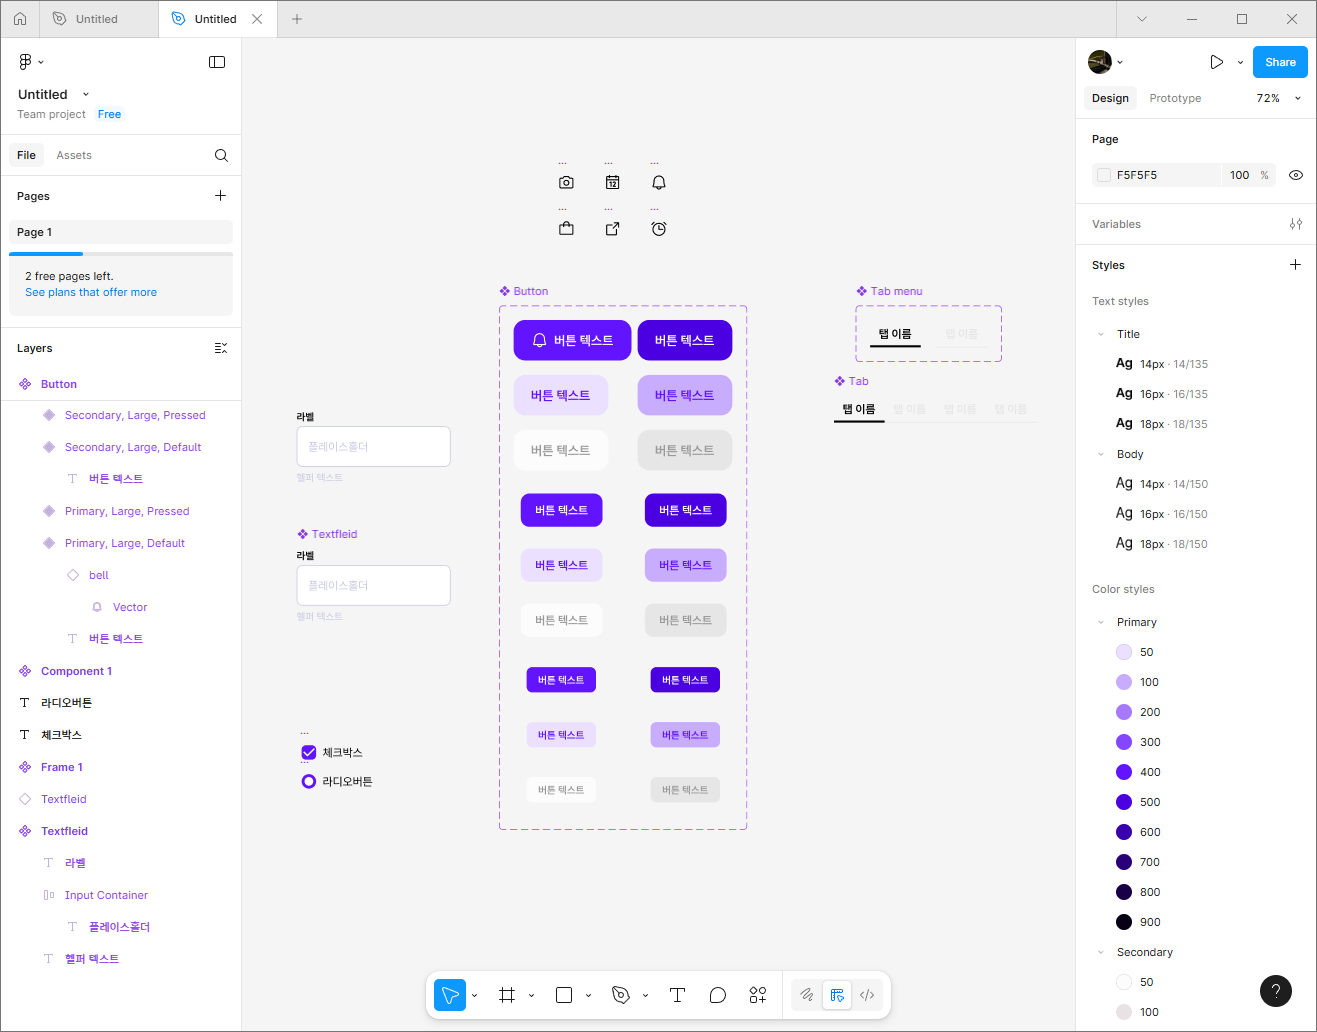The height and width of the screenshot is (1032, 1317).
Task: Open See plans that offer more link
Action: click(x=91, y=292)
